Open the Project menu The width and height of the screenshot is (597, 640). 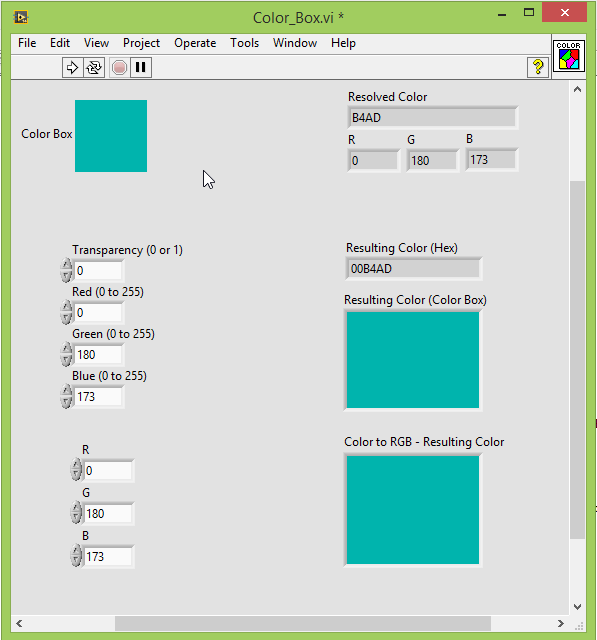141,43
